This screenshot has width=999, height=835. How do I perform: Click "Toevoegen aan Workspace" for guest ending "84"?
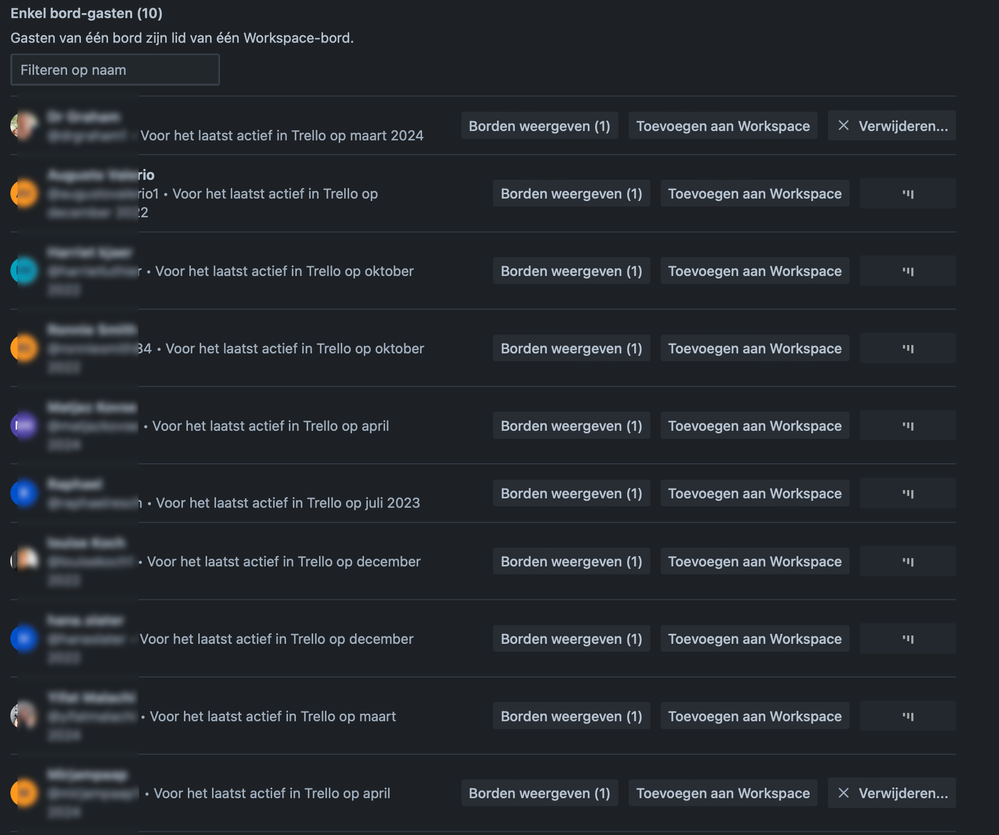754,348
